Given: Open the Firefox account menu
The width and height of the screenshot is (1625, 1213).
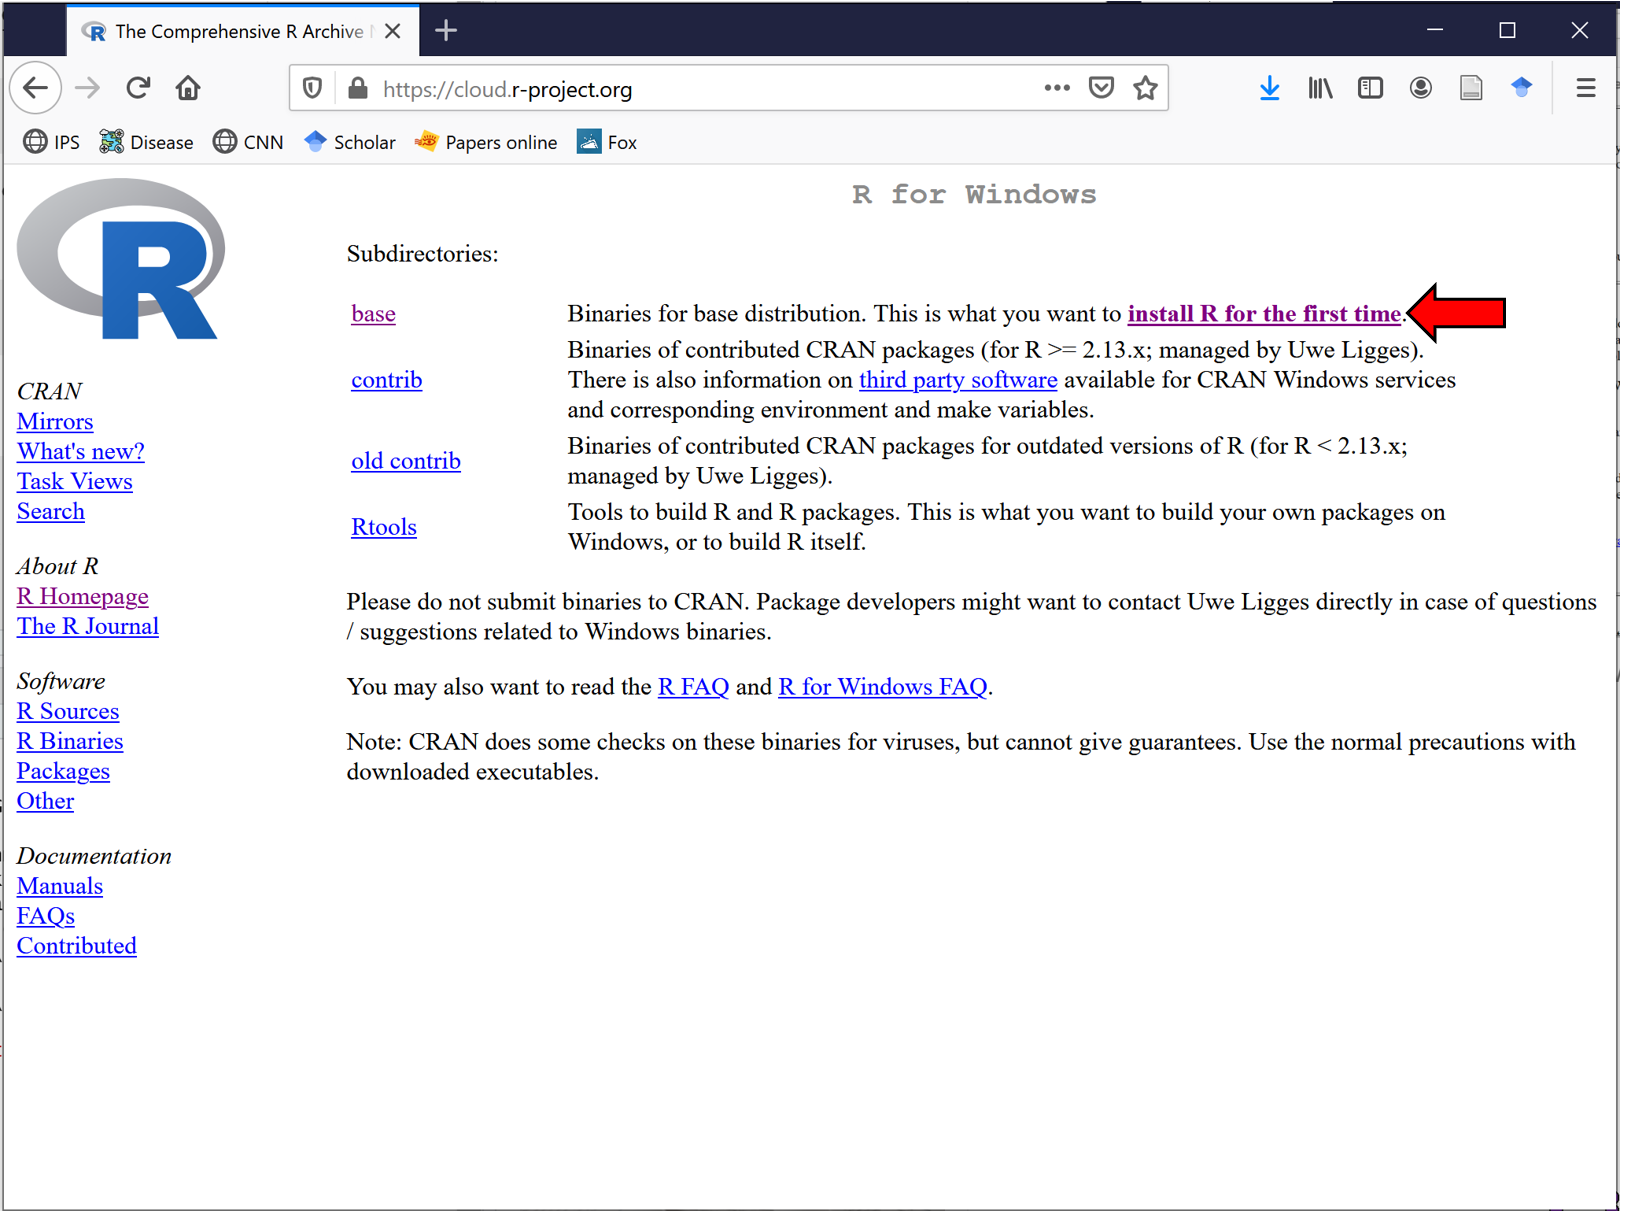Looking at the screenshot, I should tap(1420, 88).
